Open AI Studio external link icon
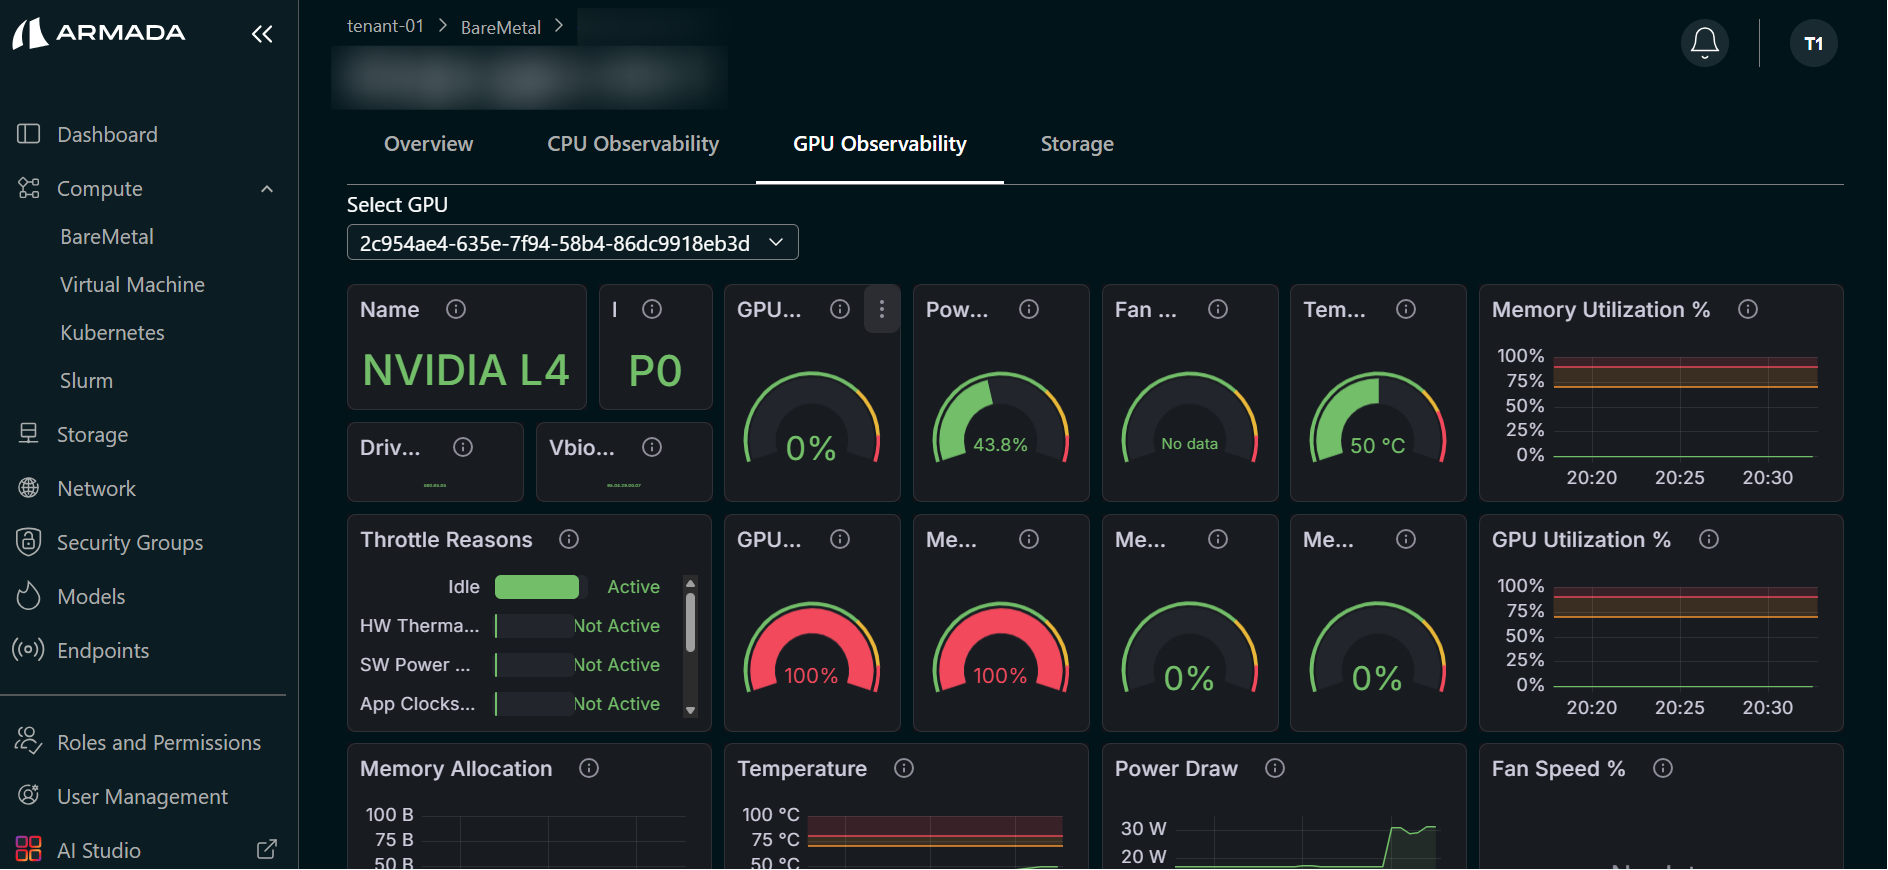Image resolution: width=1888 pixels, height=870 pixels. [x=267, y=850]
